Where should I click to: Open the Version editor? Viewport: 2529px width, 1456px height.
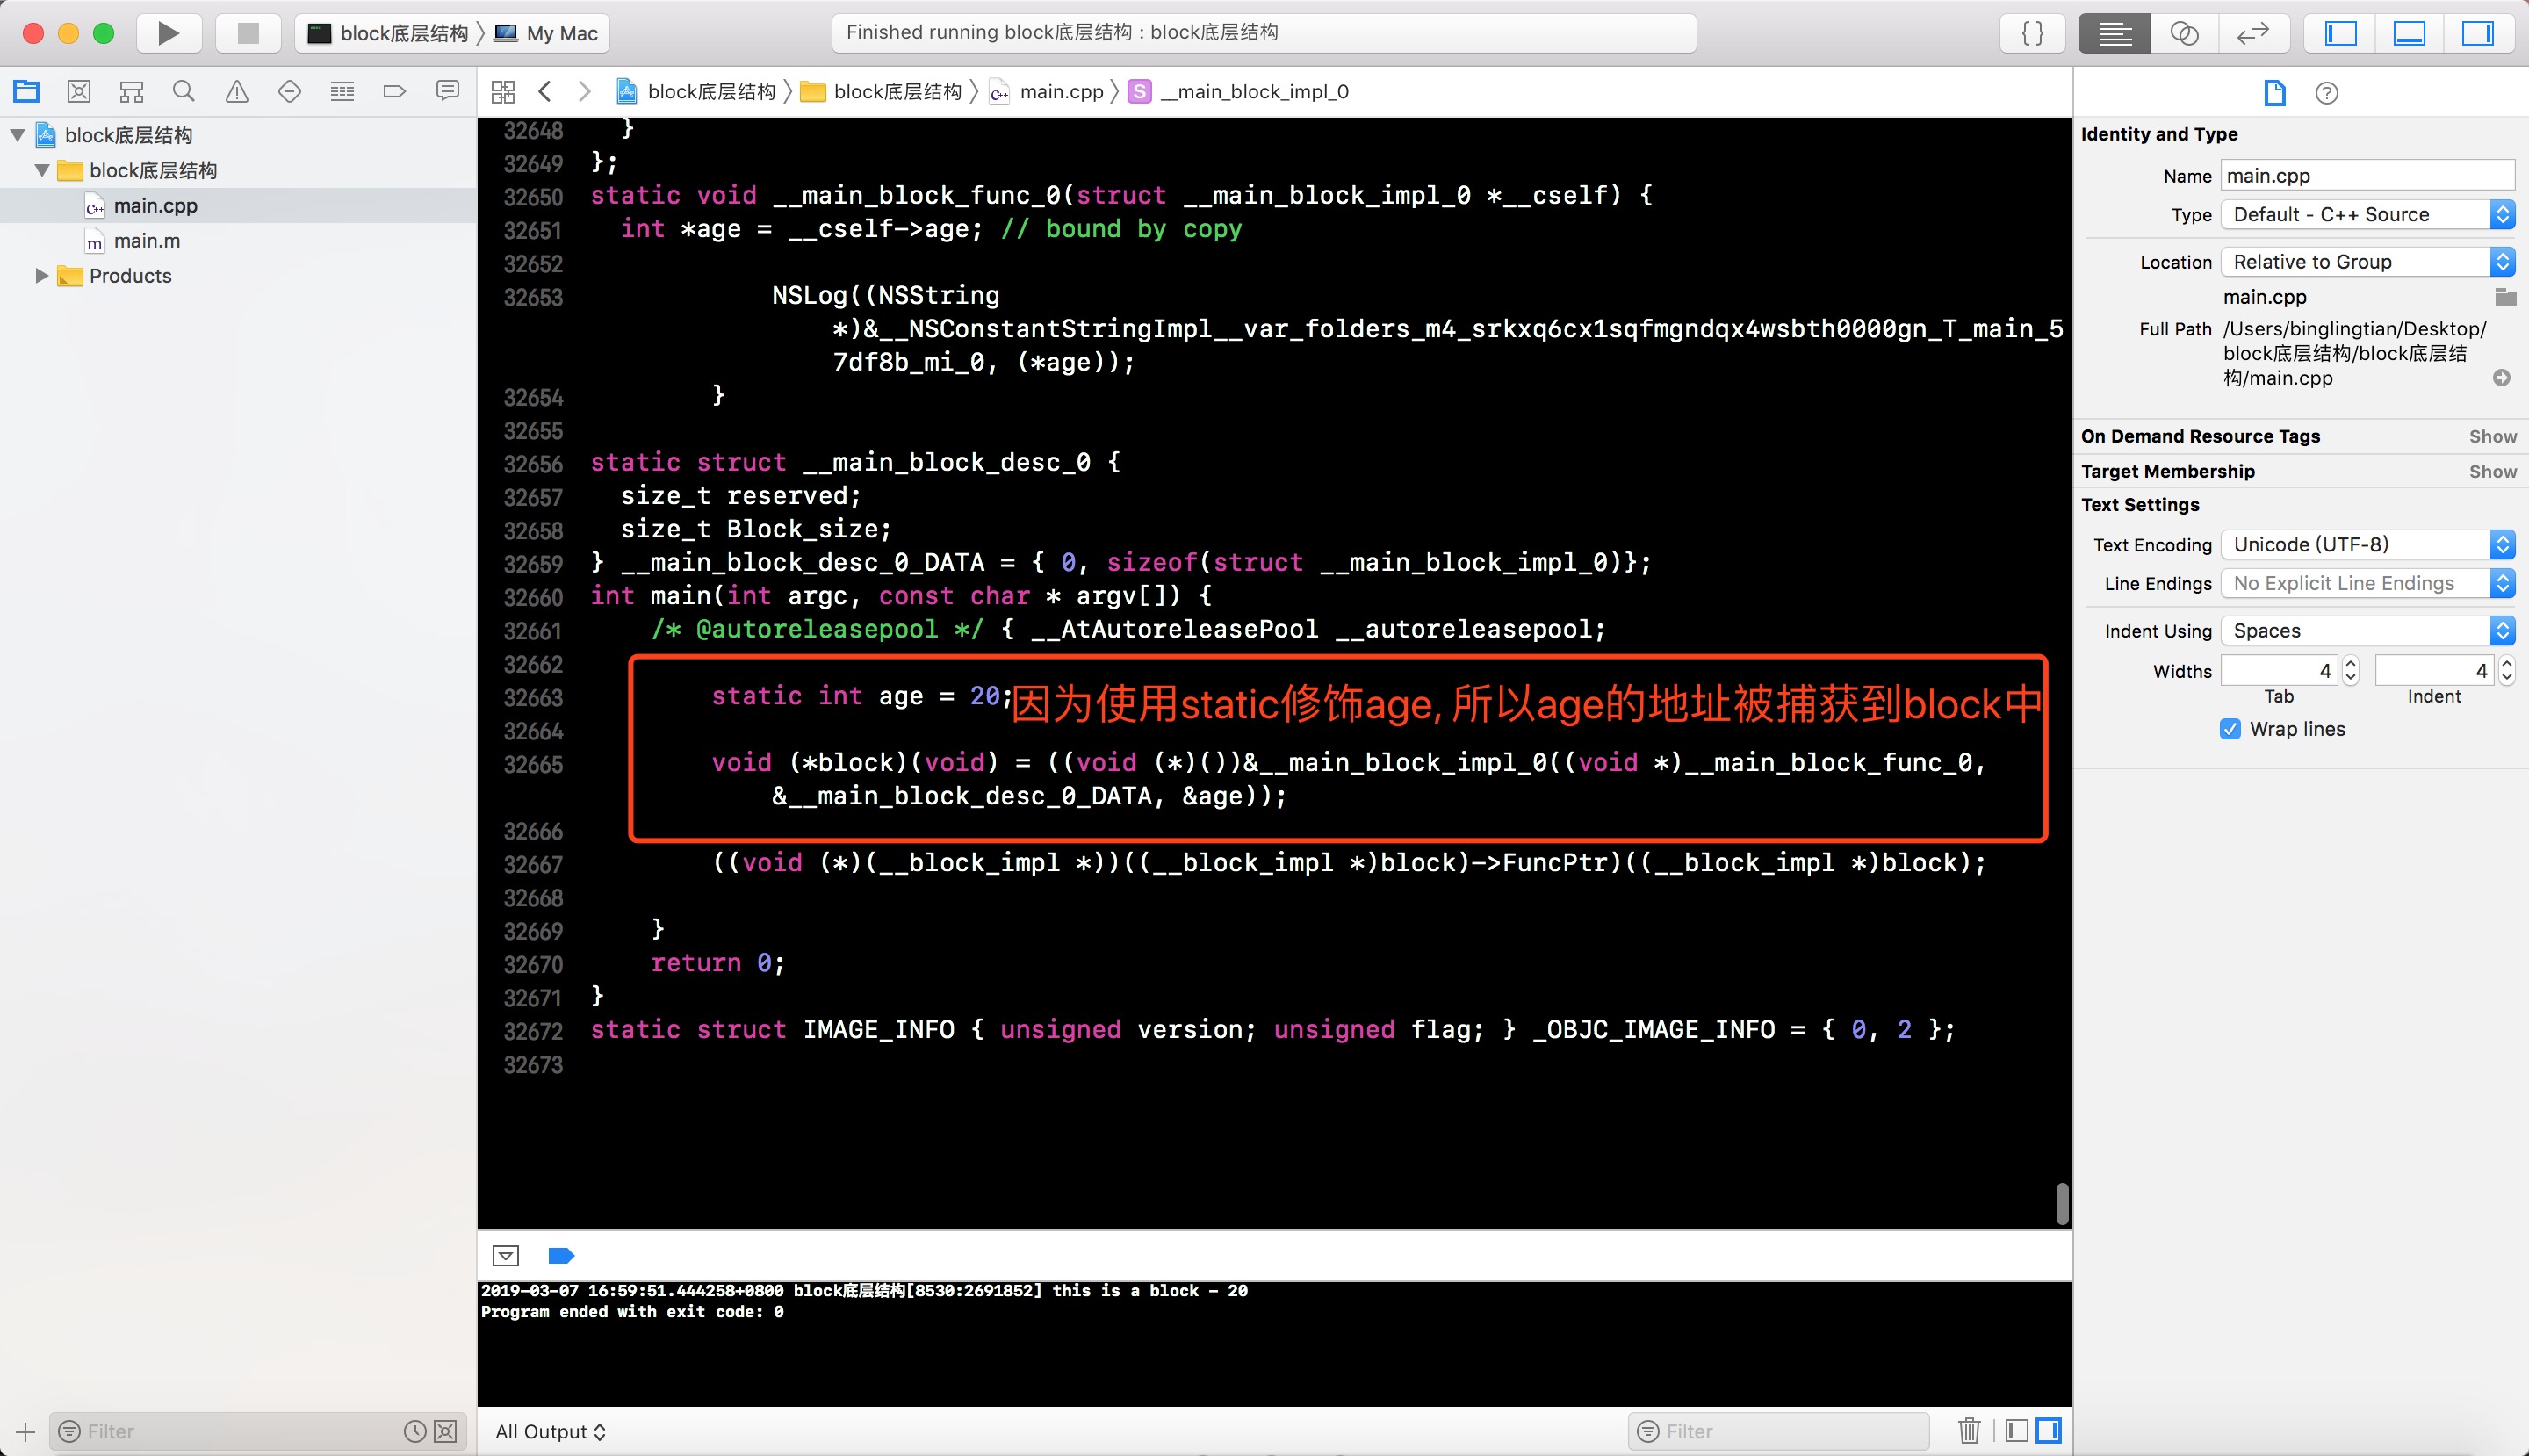2252,33
